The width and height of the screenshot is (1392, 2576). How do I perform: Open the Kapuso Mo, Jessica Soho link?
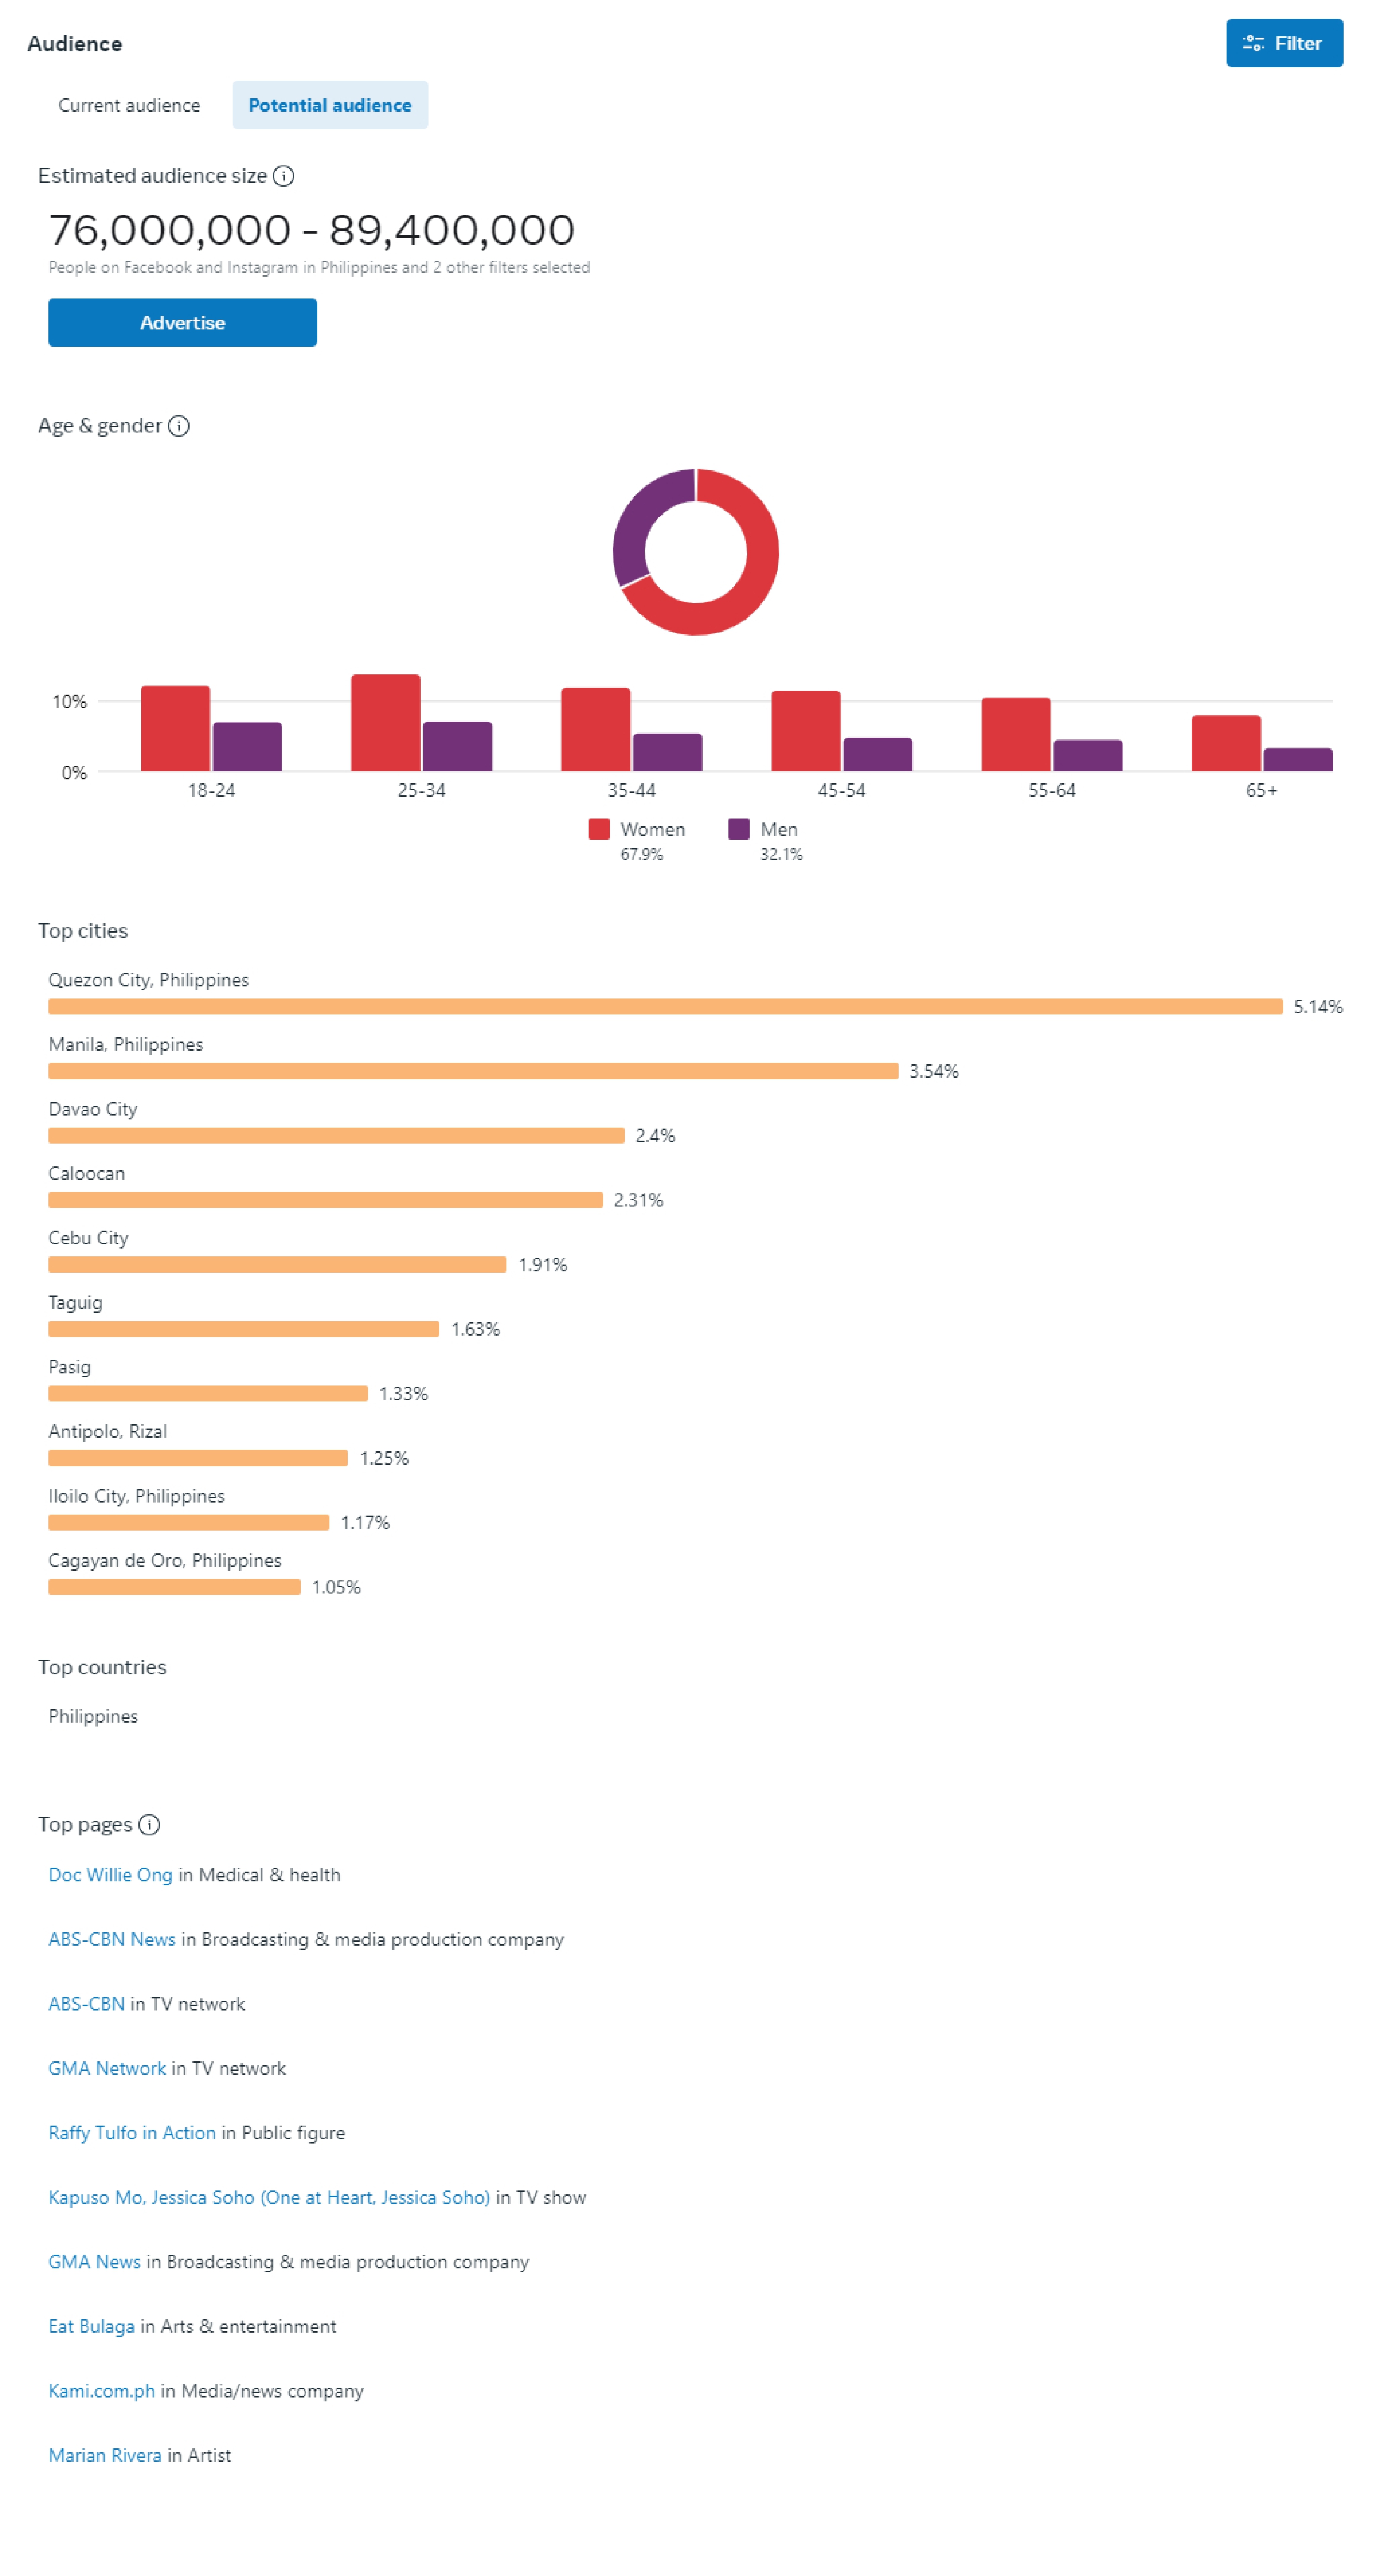pos(269,2198)
